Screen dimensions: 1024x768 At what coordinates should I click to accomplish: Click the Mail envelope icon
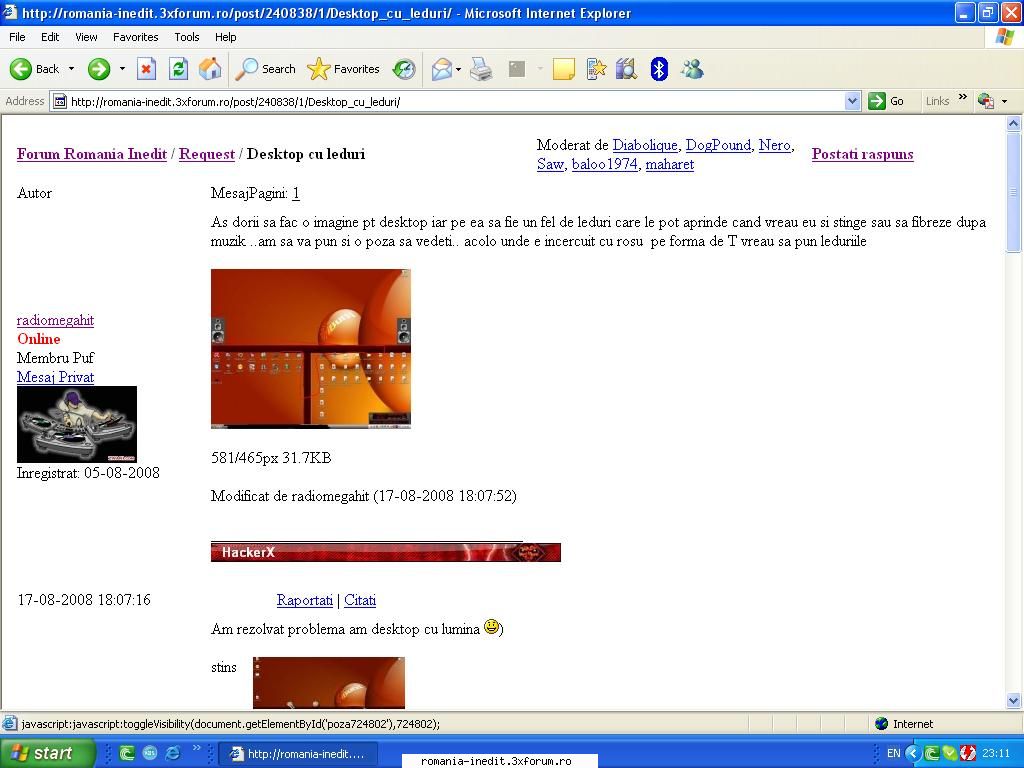click(x=442, y=69)
